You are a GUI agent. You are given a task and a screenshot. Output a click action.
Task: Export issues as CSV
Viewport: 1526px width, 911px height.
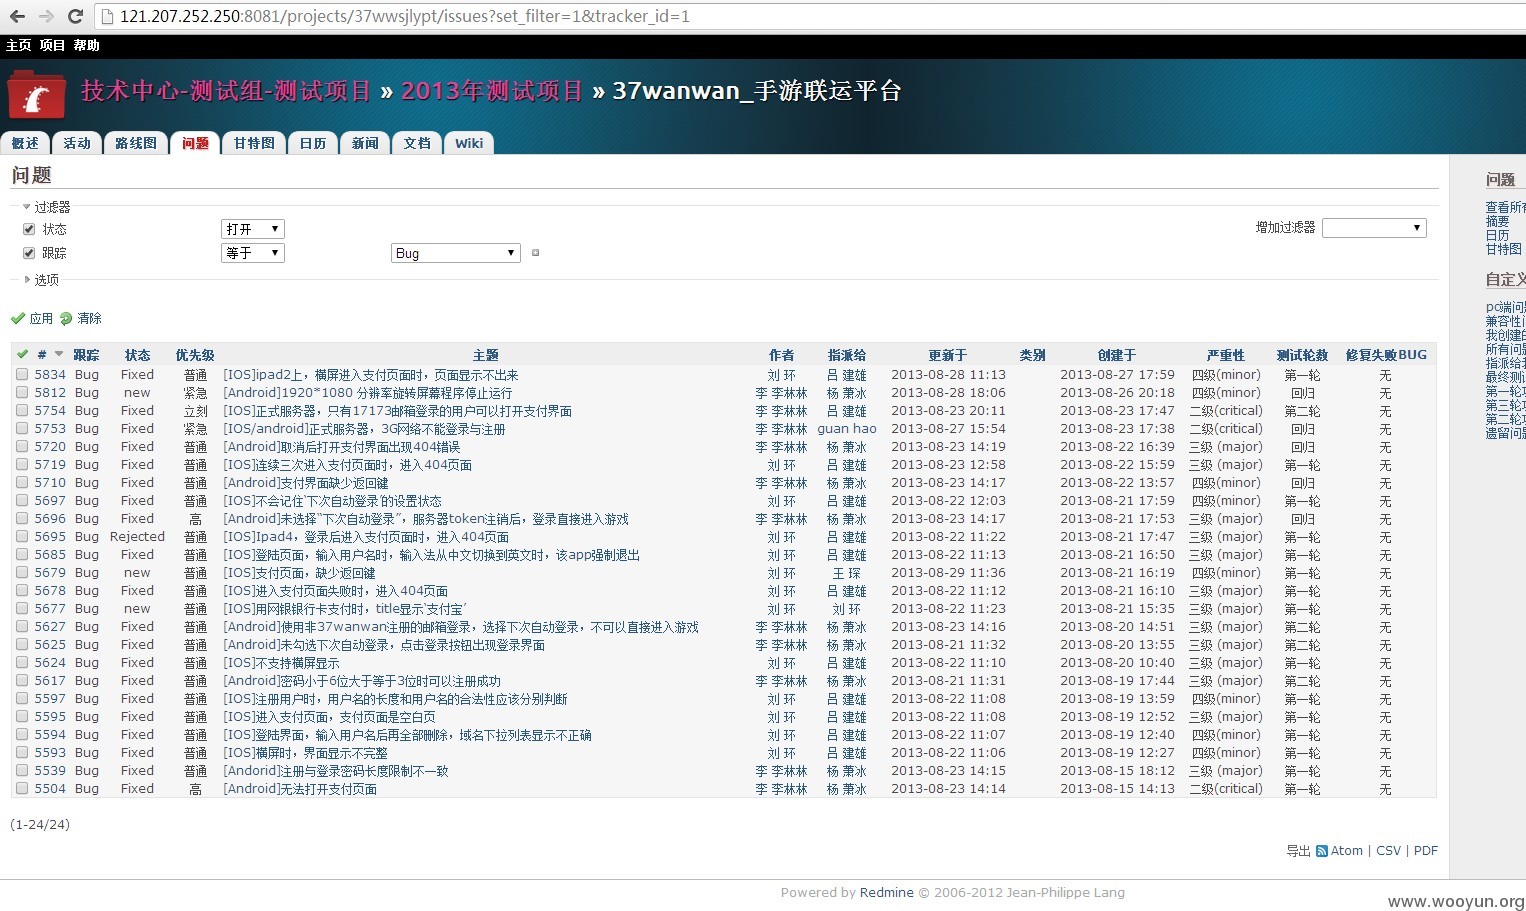pyautogui.click(x=1388, y=851)
